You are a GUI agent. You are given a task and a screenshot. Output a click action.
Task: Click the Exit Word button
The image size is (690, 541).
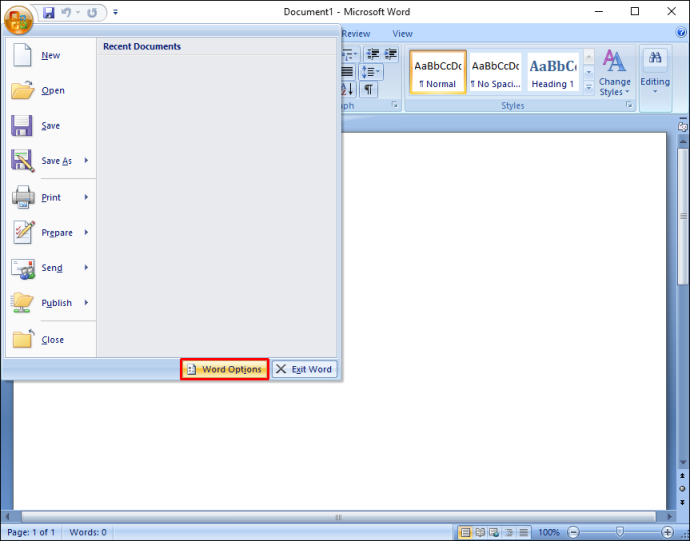click(x=305, y=369)
